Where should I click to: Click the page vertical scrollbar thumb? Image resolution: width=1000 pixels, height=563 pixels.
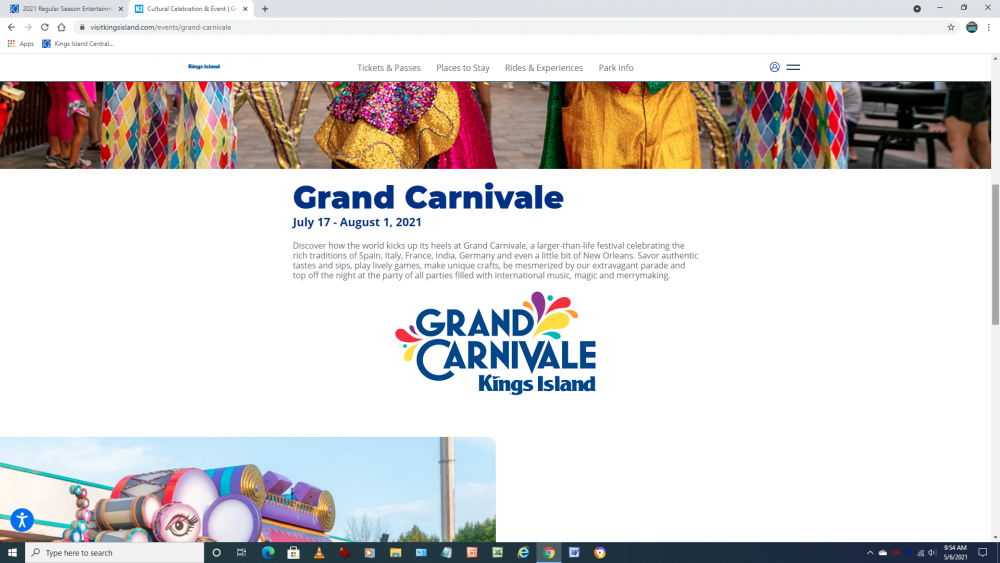[995, 254]
